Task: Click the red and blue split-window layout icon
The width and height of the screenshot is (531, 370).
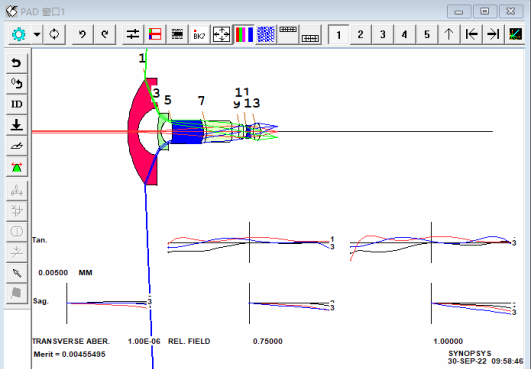Action: click(x=155, y=35)
